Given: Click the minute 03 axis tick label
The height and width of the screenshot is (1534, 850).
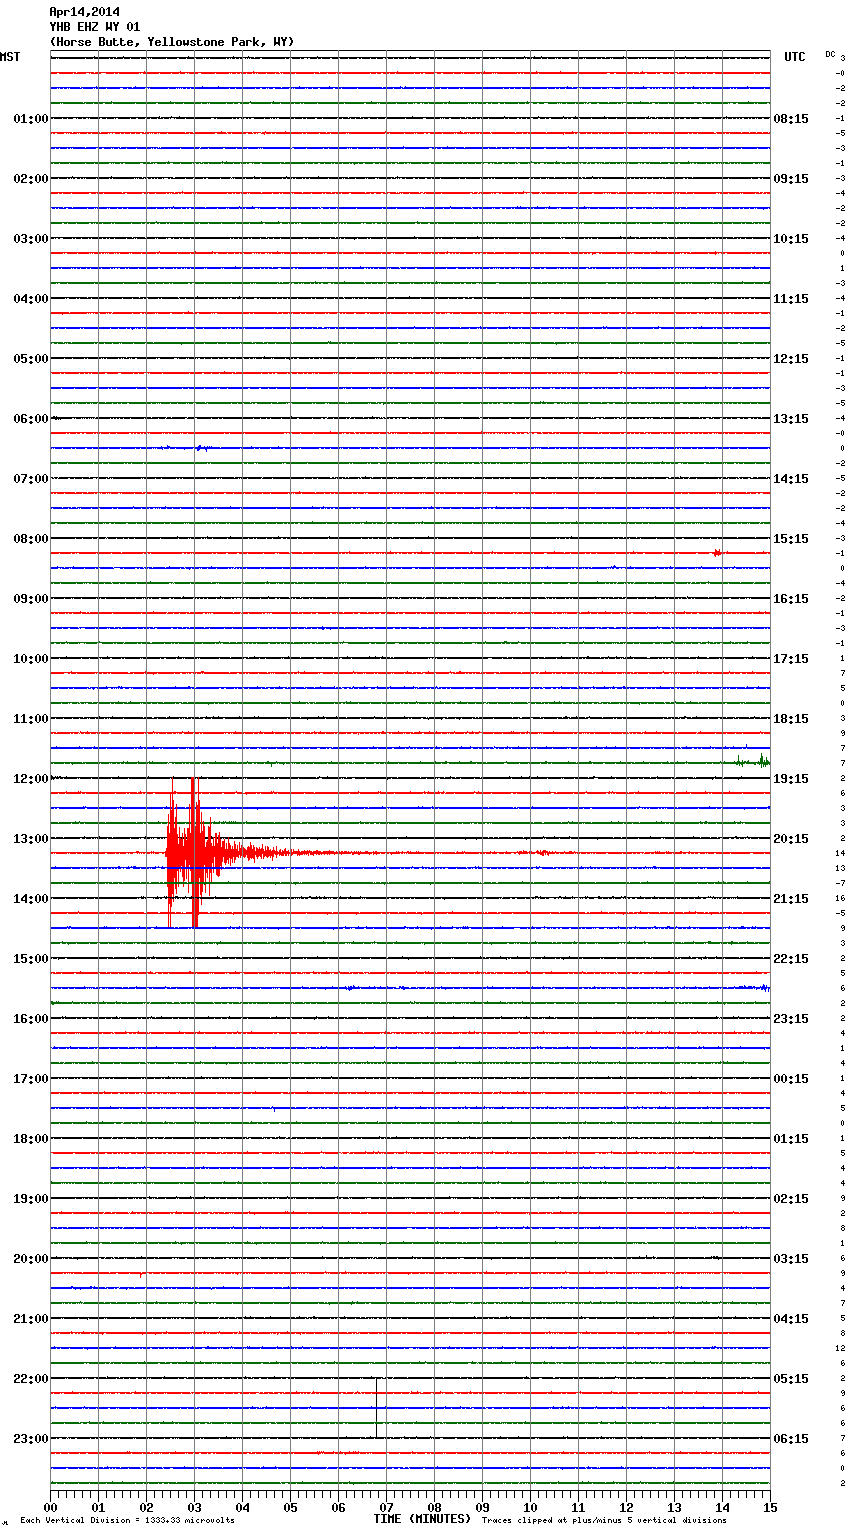Looking at the screenshot, I should 195,1507.
